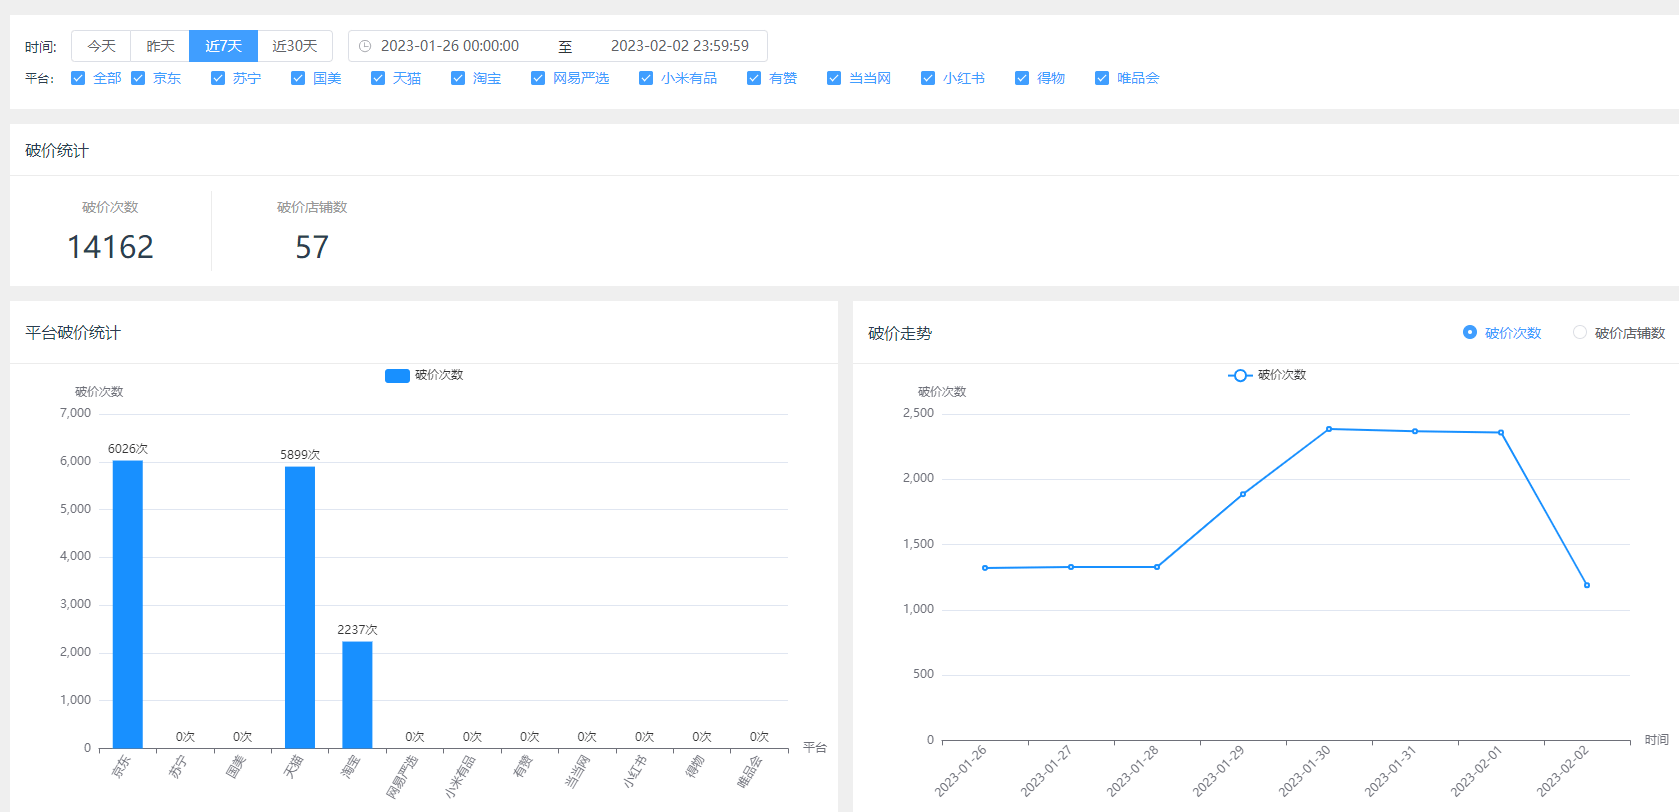Toggle the 国美 platform checkbox

[298, 78]
